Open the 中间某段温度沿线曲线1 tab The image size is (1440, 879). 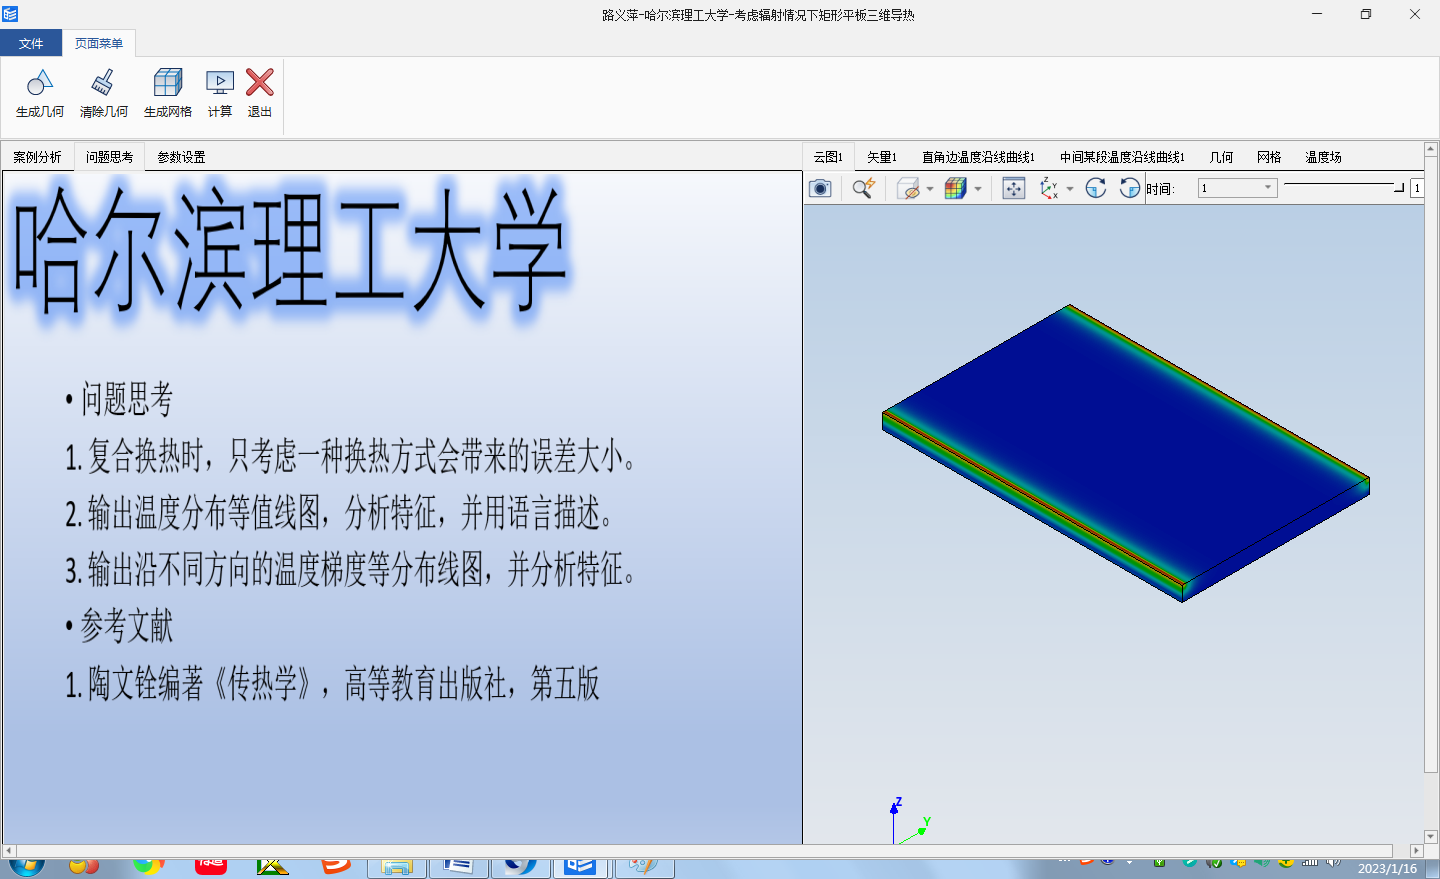pyautogui.click(x=1122, y=157)
